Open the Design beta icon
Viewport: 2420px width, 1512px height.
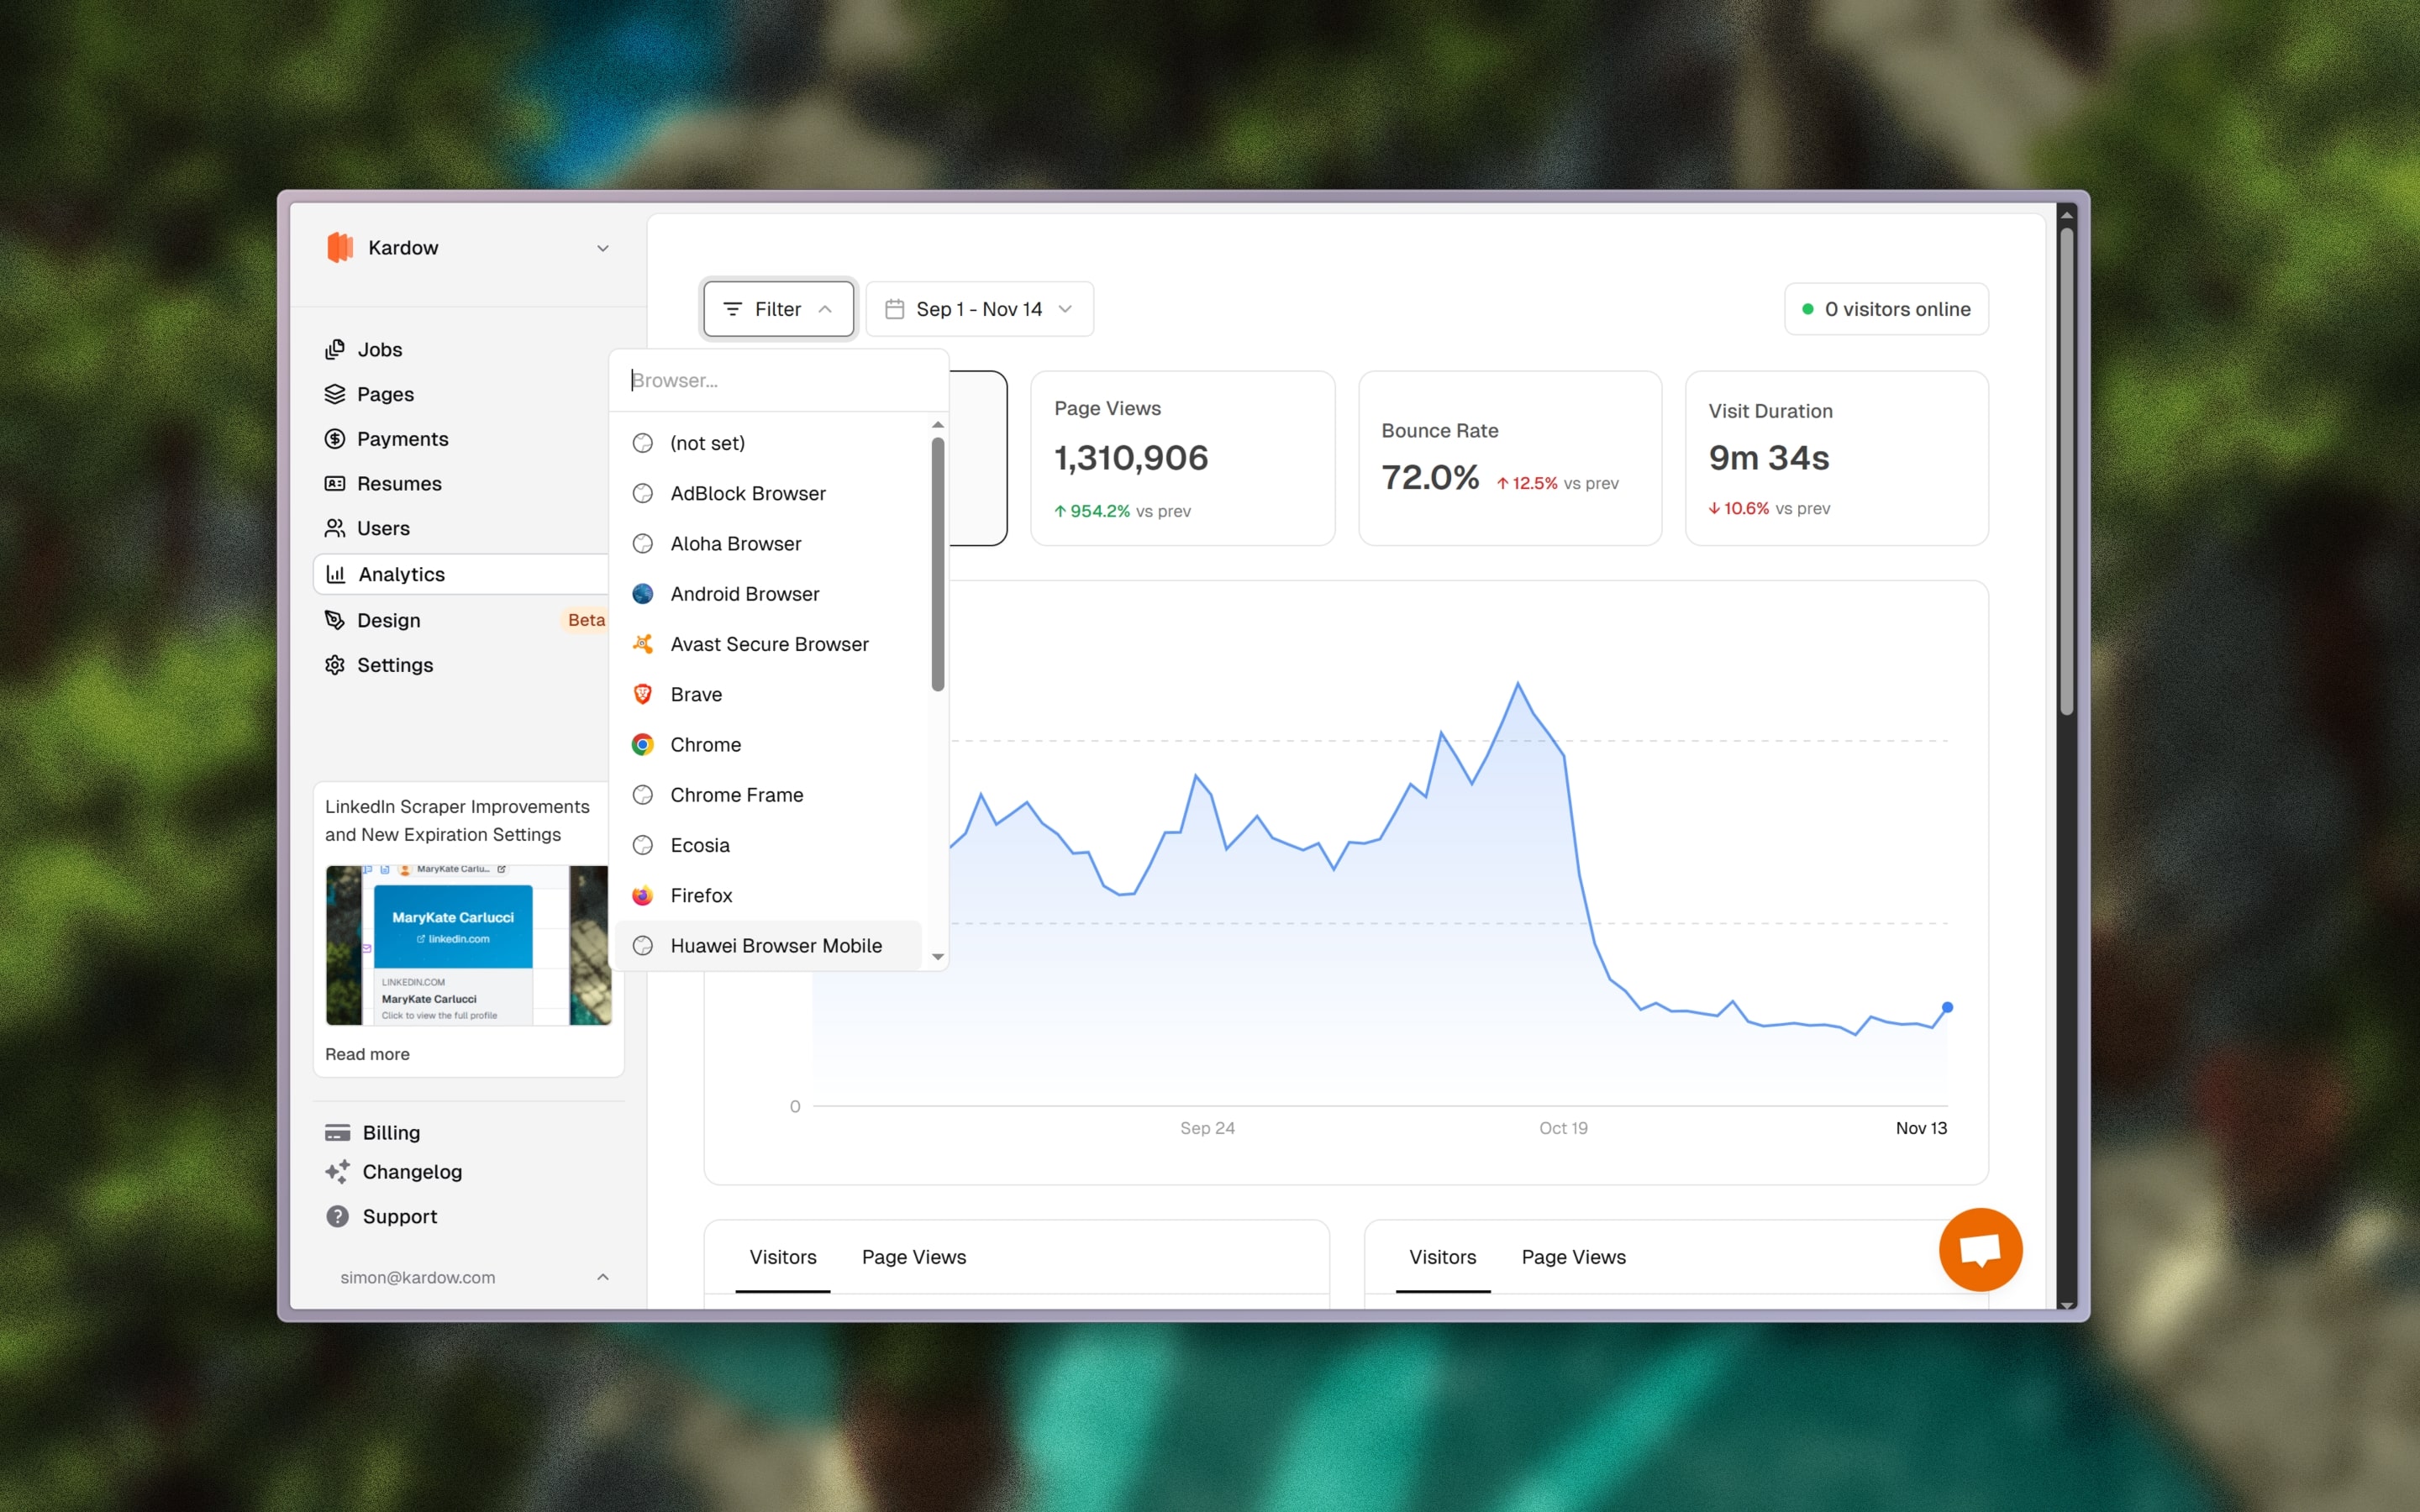click(x=335, y=620)
